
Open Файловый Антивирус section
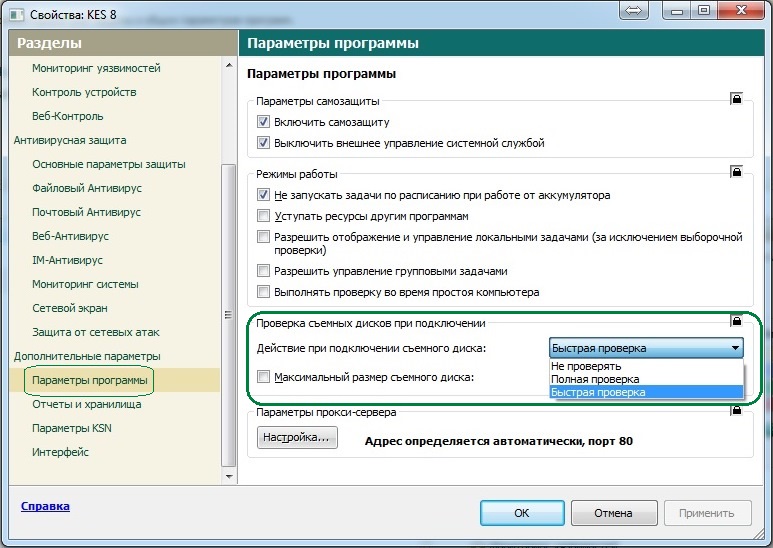point(87,188)
